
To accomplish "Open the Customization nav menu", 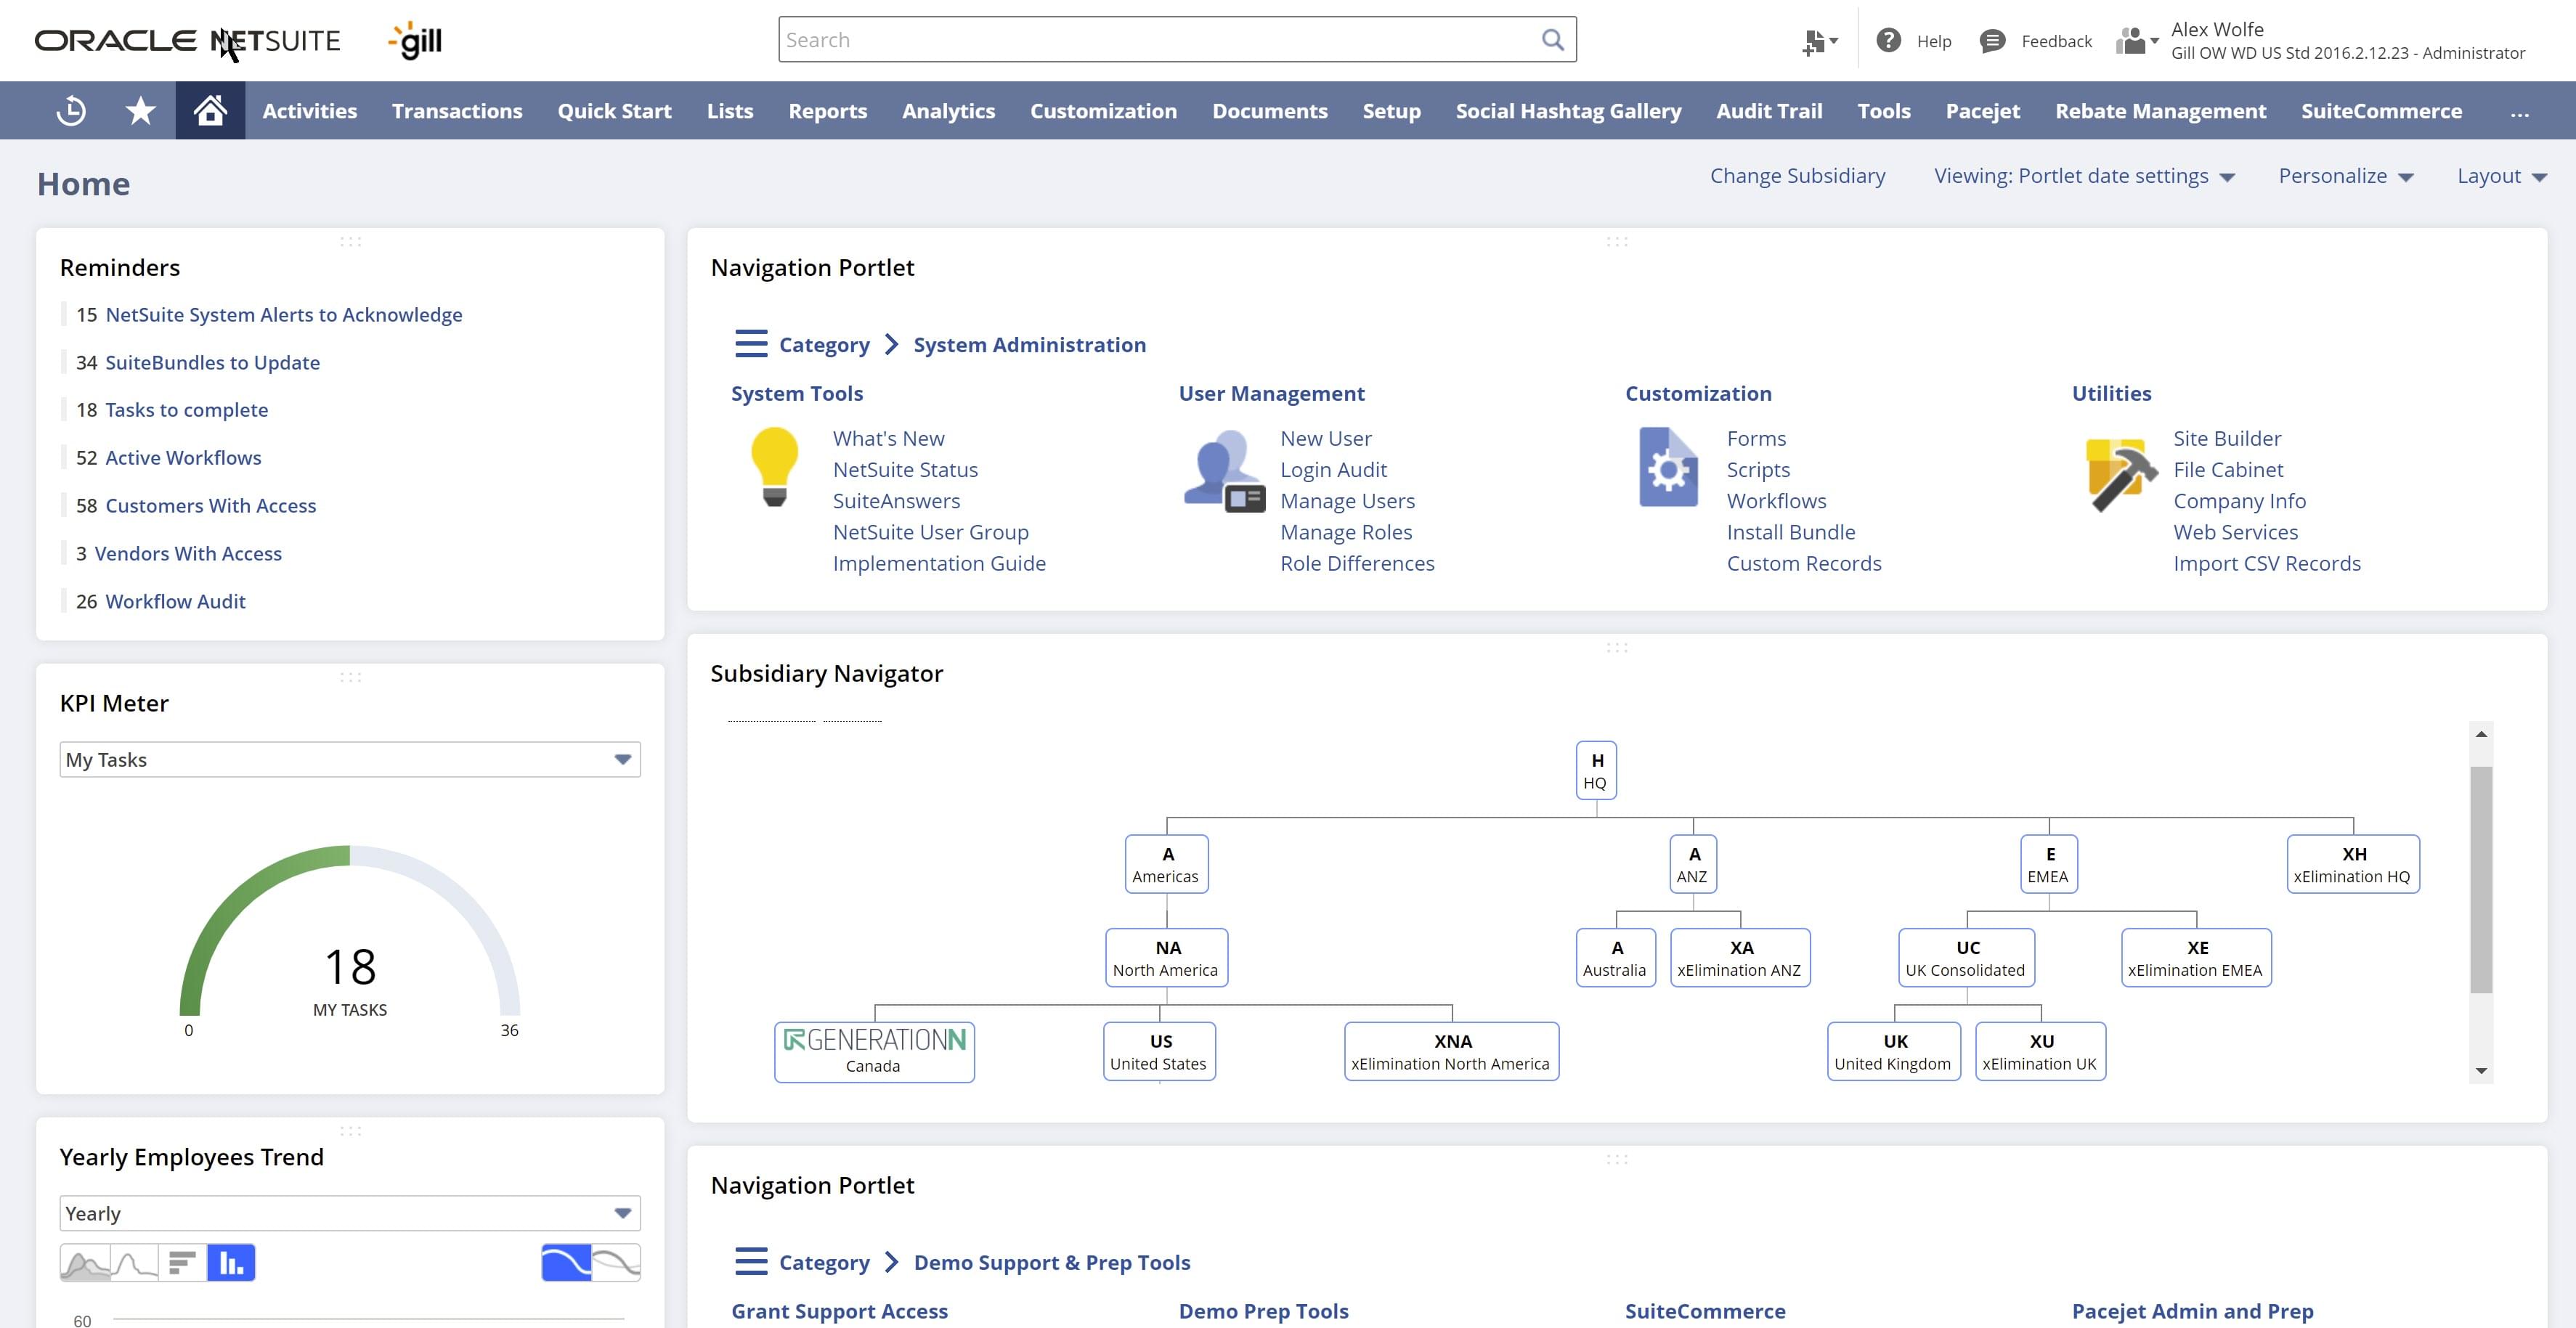I will [x=1103, y=111].
